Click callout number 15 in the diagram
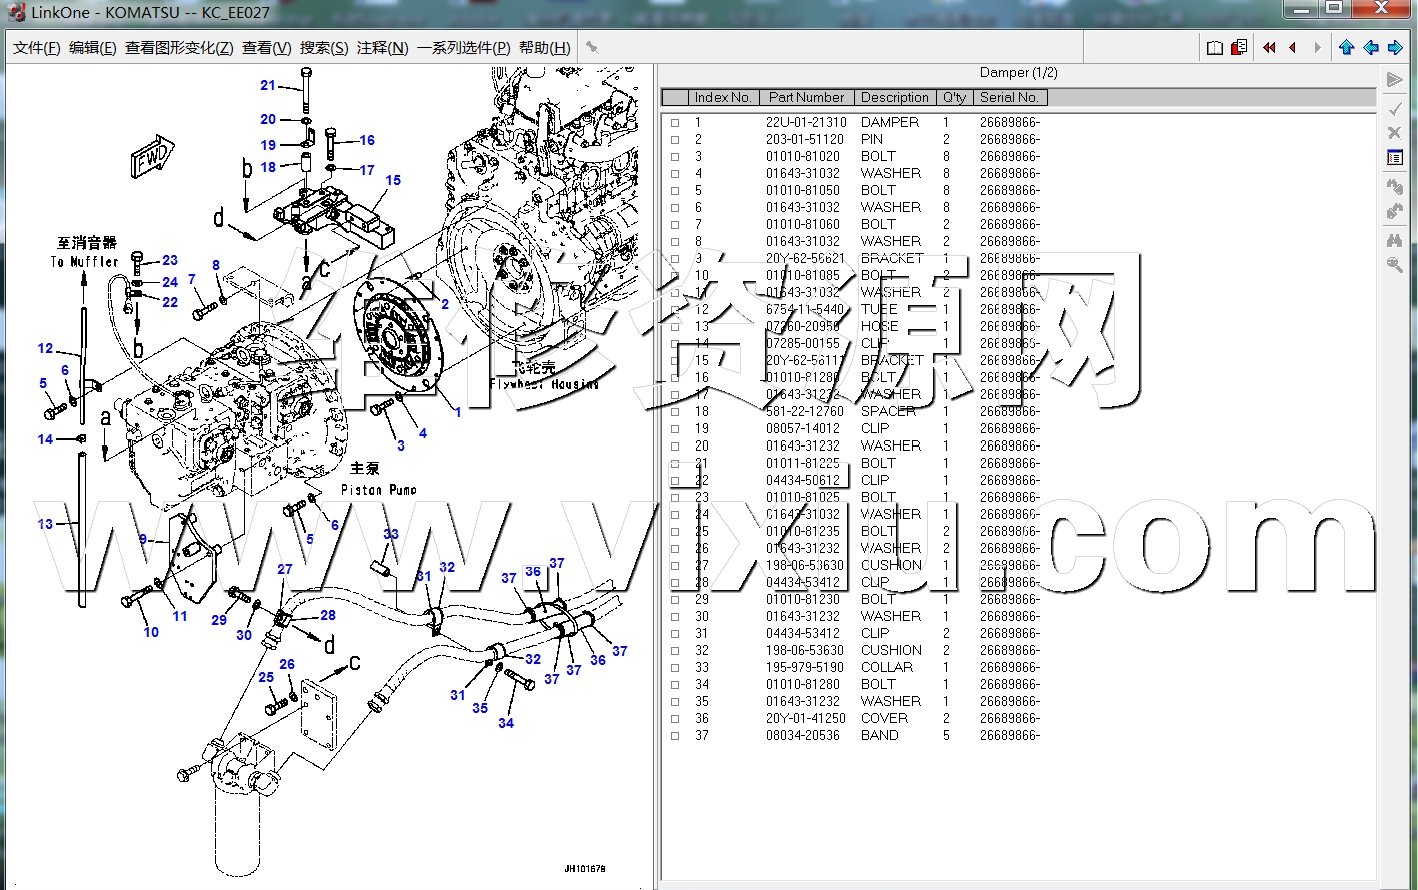Viewport: 1418px width, 890px height. pyautogui.click(x=393, y=180)
